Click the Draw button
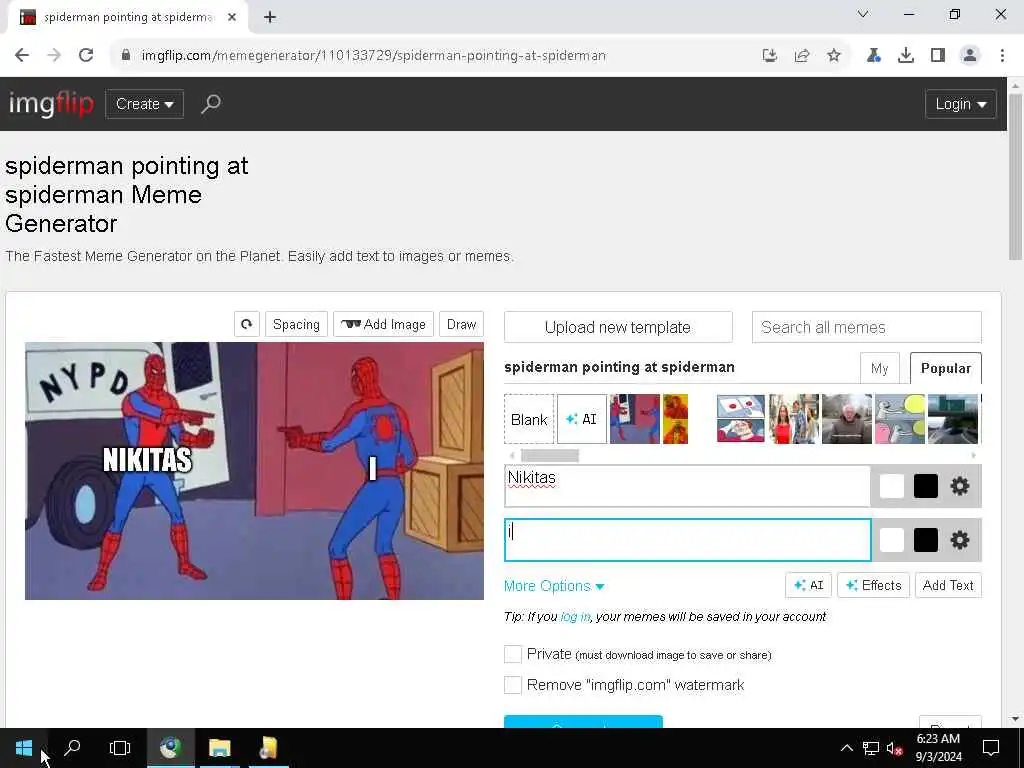Viewport: 1024px width, 768px height. (x=461, y=324)
